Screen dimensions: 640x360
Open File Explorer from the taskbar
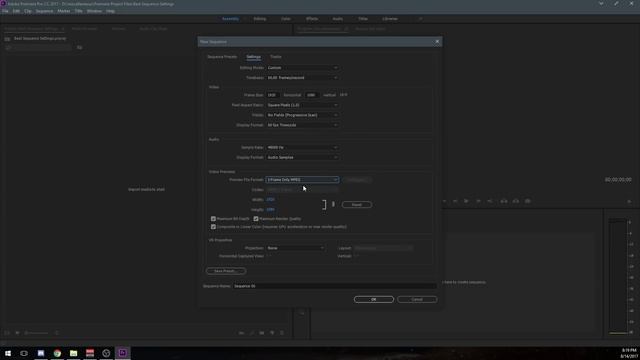coord(73,353)
